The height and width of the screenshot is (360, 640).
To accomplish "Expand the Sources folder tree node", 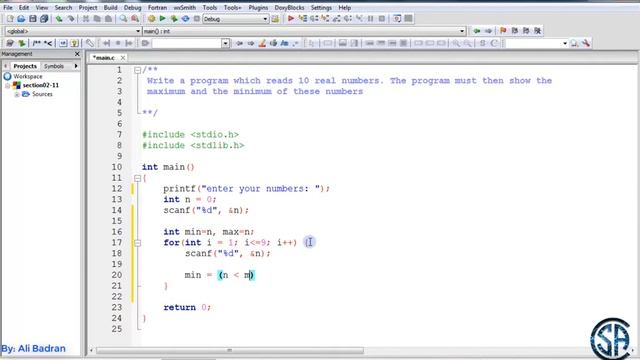I will point(17,94).
